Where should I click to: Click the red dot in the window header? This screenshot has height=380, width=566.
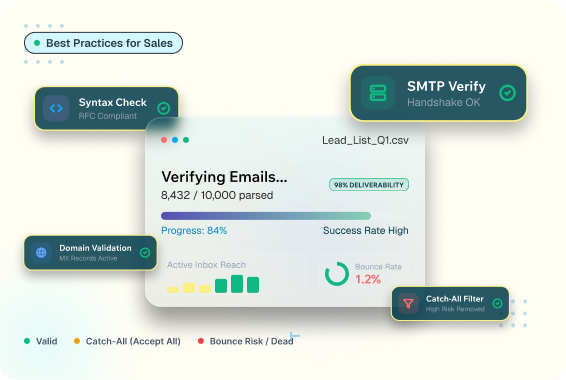point(164,140)
